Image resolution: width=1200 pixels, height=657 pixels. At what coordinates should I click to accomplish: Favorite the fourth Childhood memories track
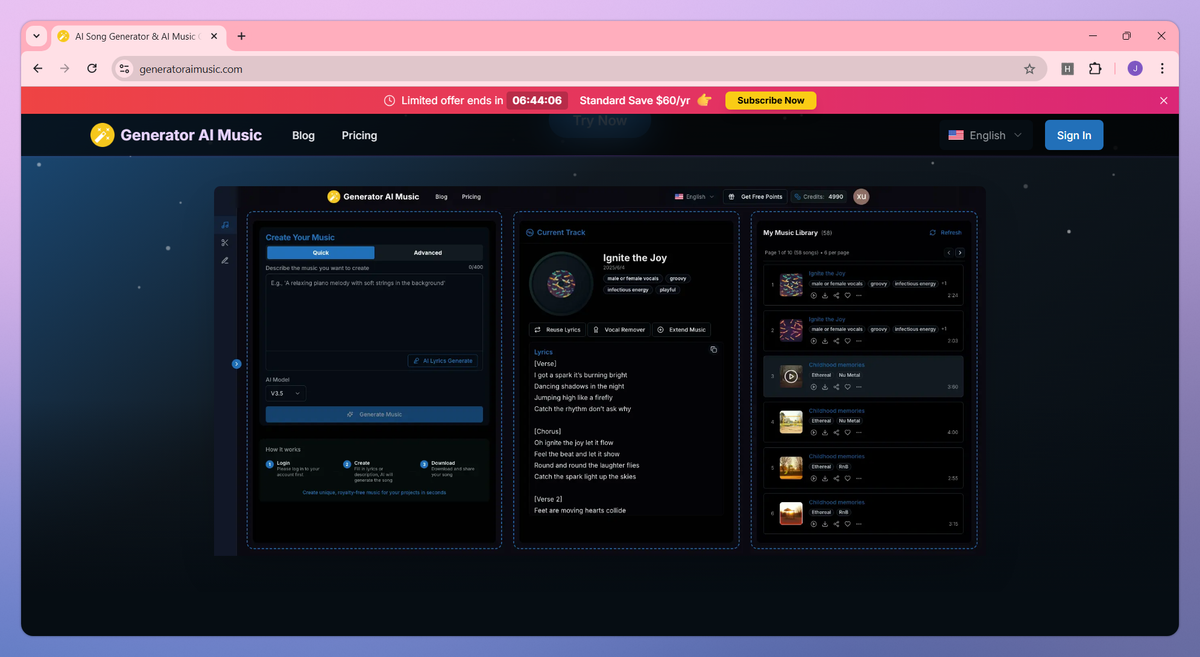847,432
